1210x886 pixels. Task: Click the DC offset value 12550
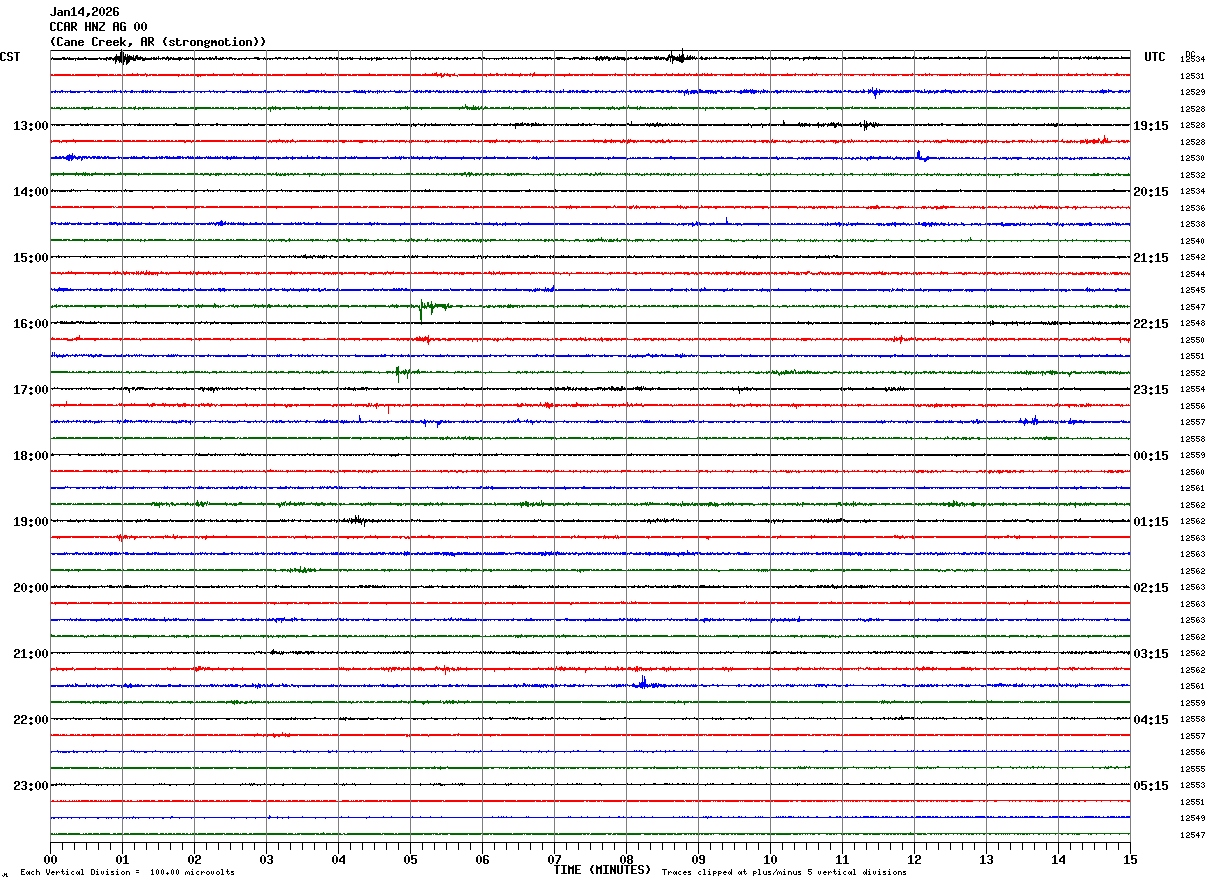(1192, 340)
